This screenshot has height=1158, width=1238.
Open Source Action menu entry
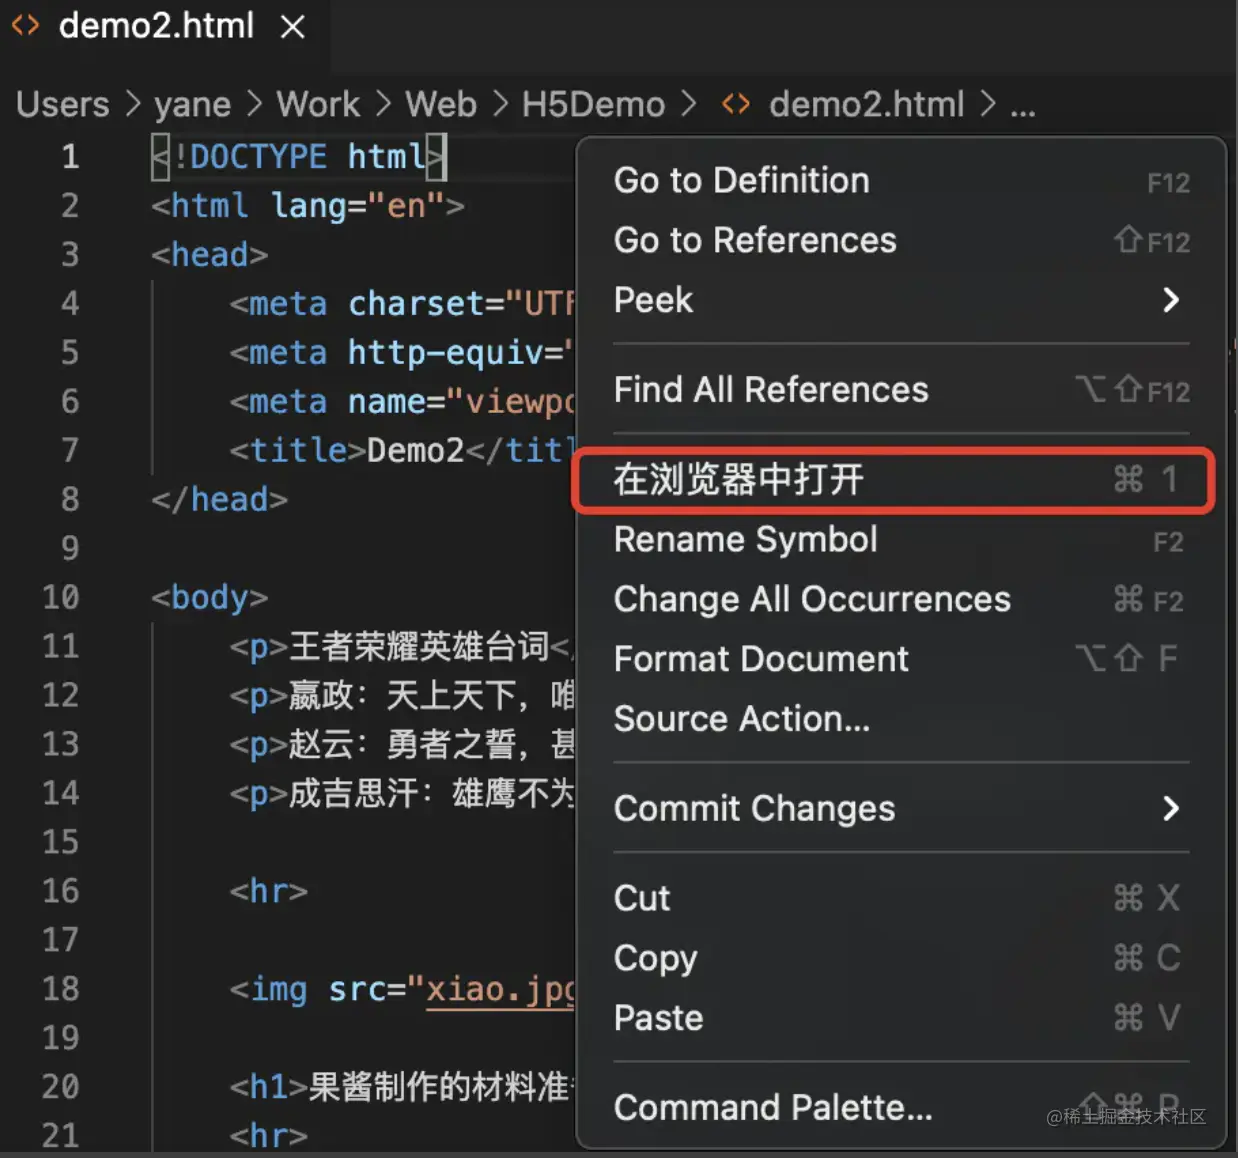point(741,719)
